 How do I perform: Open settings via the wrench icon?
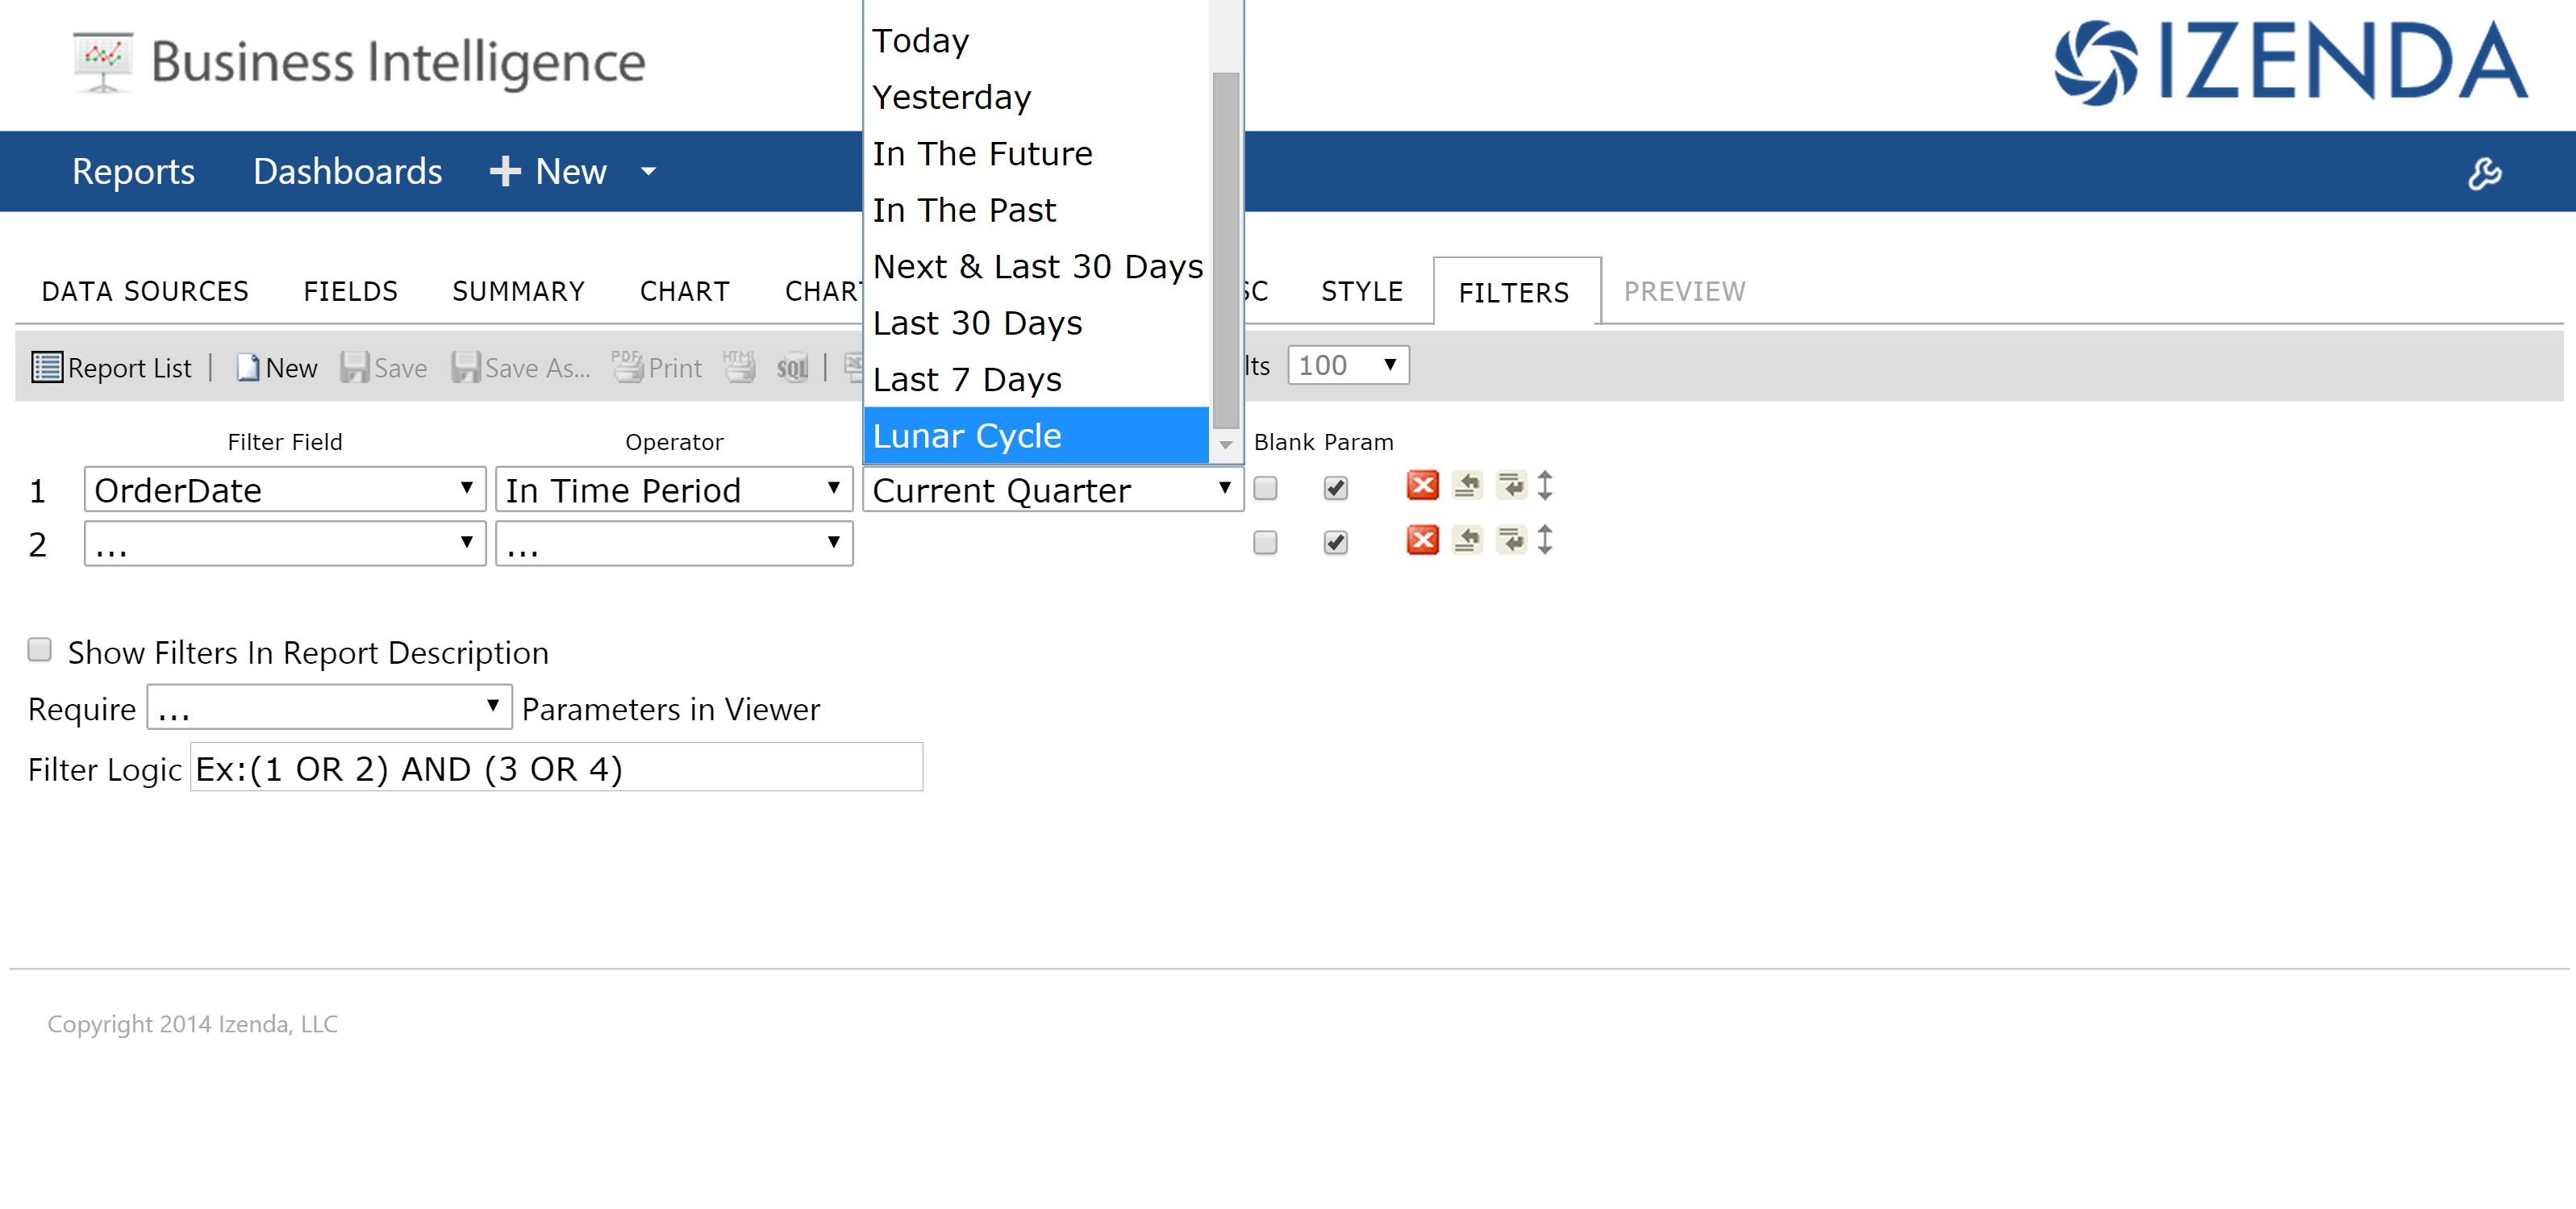[2485, 172]
